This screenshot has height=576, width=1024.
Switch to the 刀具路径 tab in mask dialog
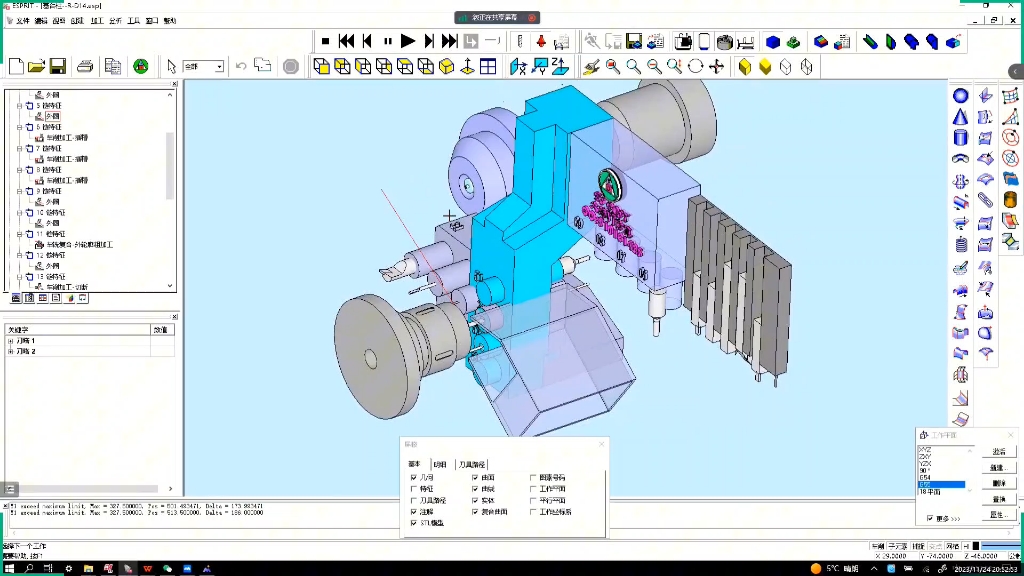click(x=472, y=464)
